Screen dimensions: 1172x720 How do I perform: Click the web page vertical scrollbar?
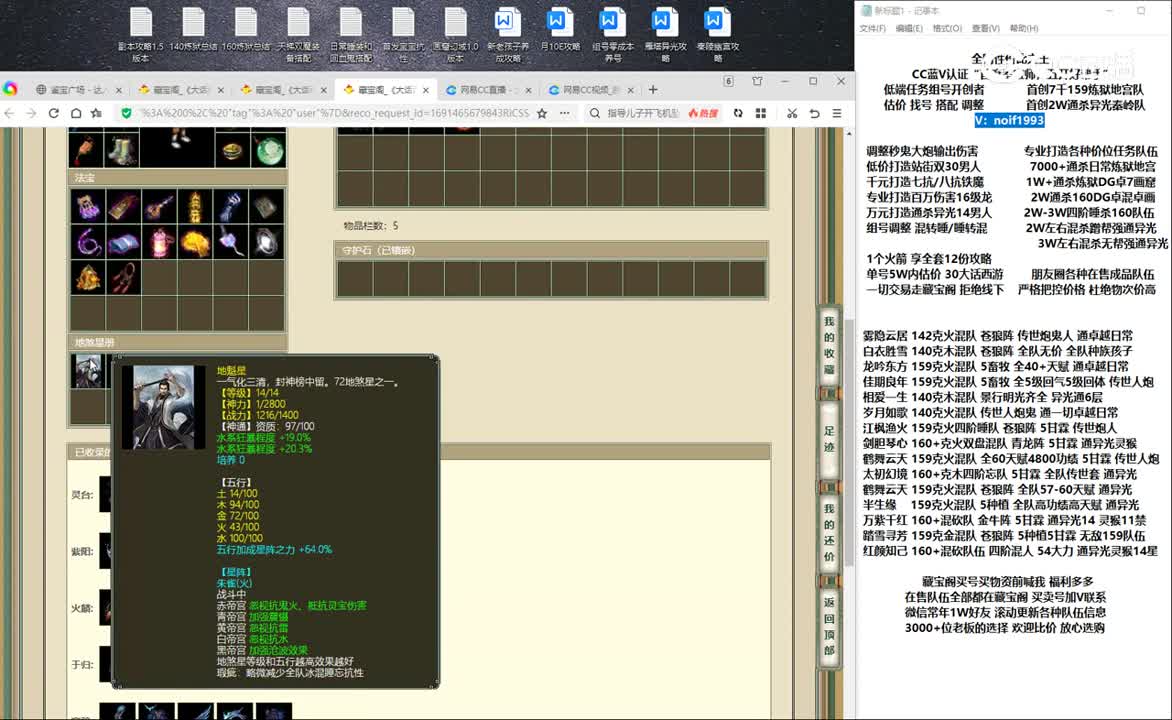tap(848, 441)
